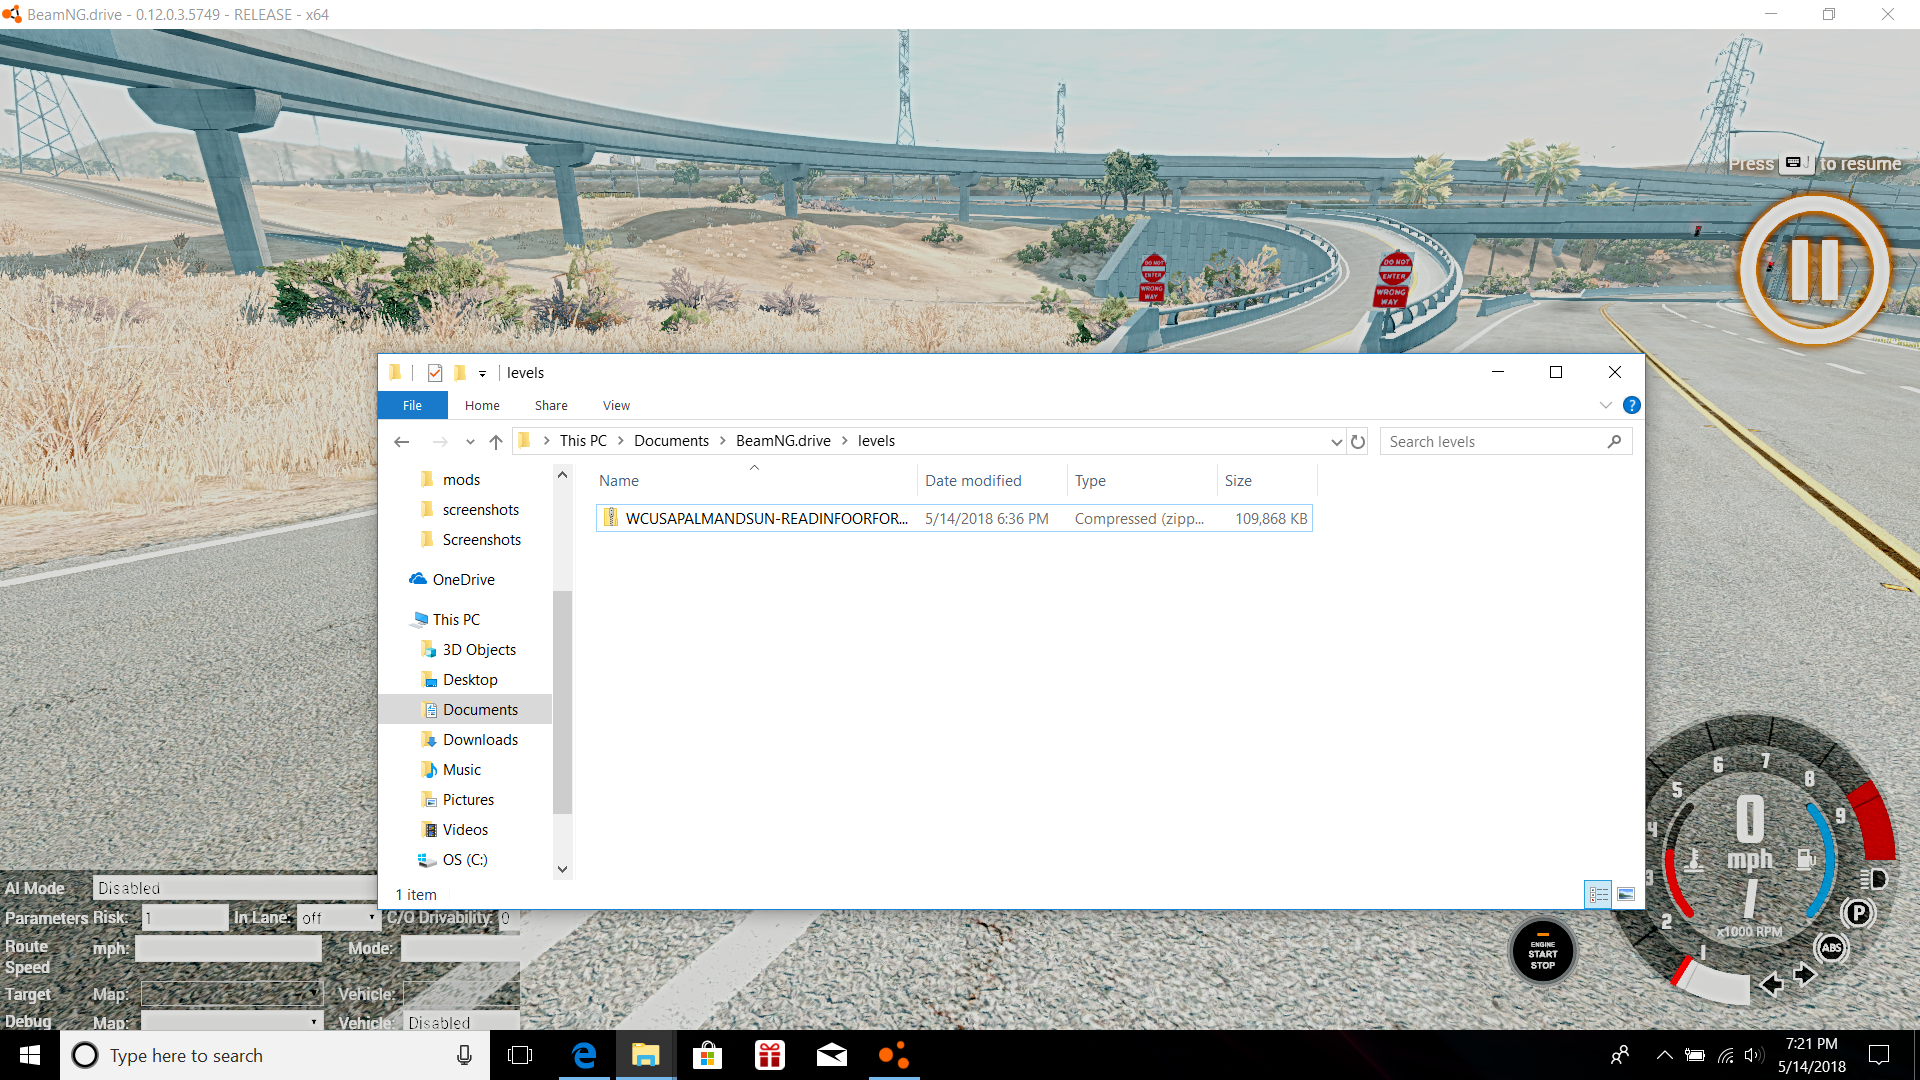Open Microsoft Store from taskbar
This screenshot has width=1920, height=1080.
[708, 1055]
